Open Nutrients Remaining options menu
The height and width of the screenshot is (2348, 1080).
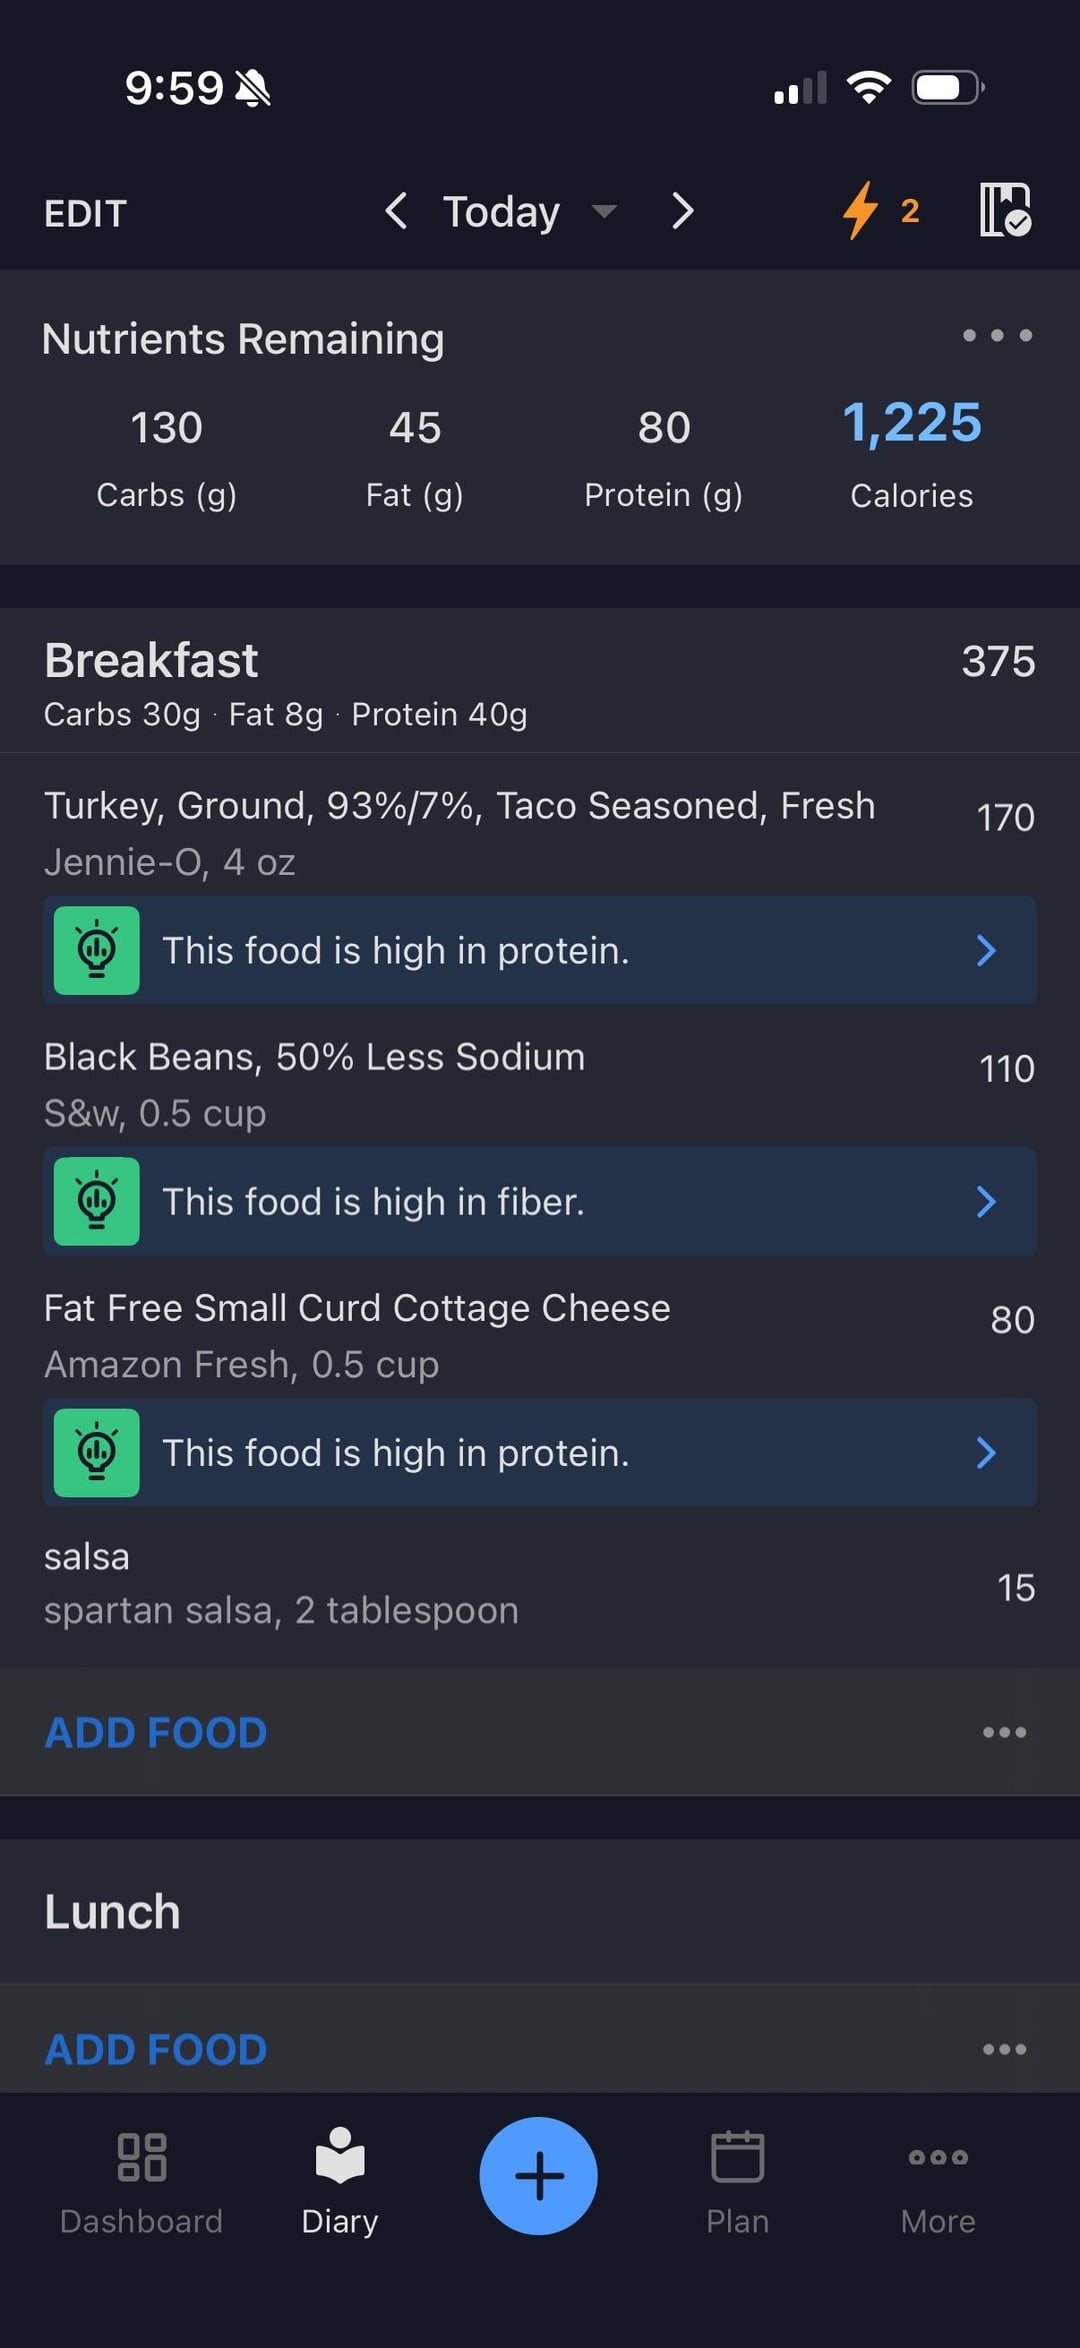pyautogui.click(x=997, y=336)
